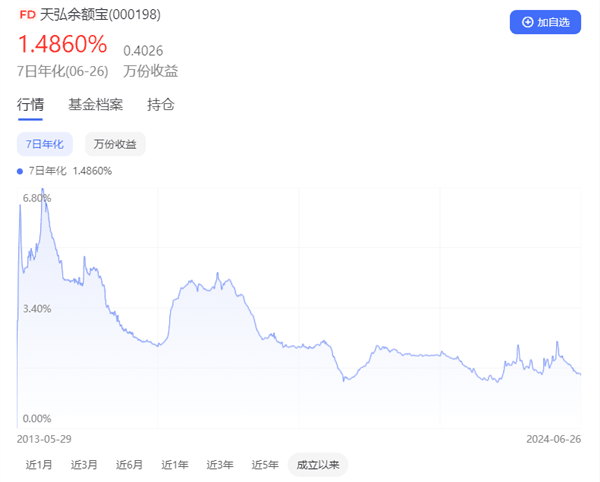Click the legend value 1.4860% above chart

pos(92,171)
